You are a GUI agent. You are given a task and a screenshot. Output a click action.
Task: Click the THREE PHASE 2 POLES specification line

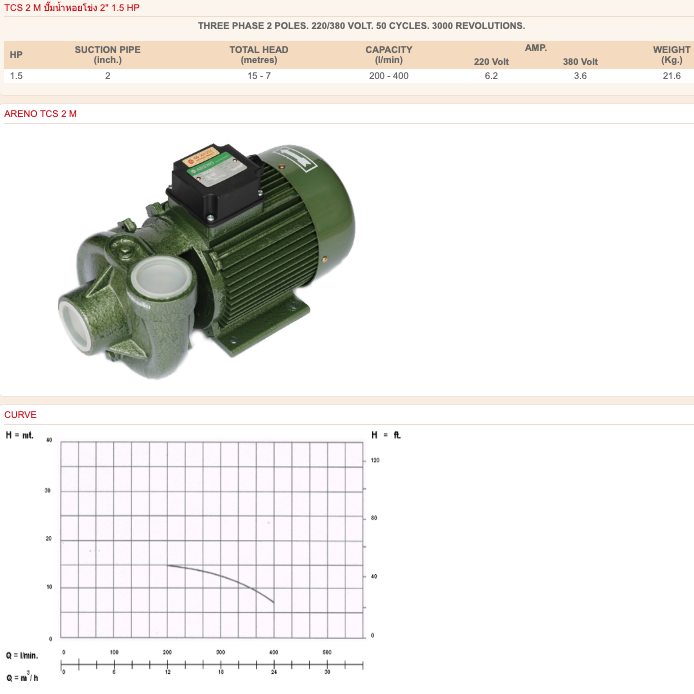pyautogui.click(x=361, y=26)
